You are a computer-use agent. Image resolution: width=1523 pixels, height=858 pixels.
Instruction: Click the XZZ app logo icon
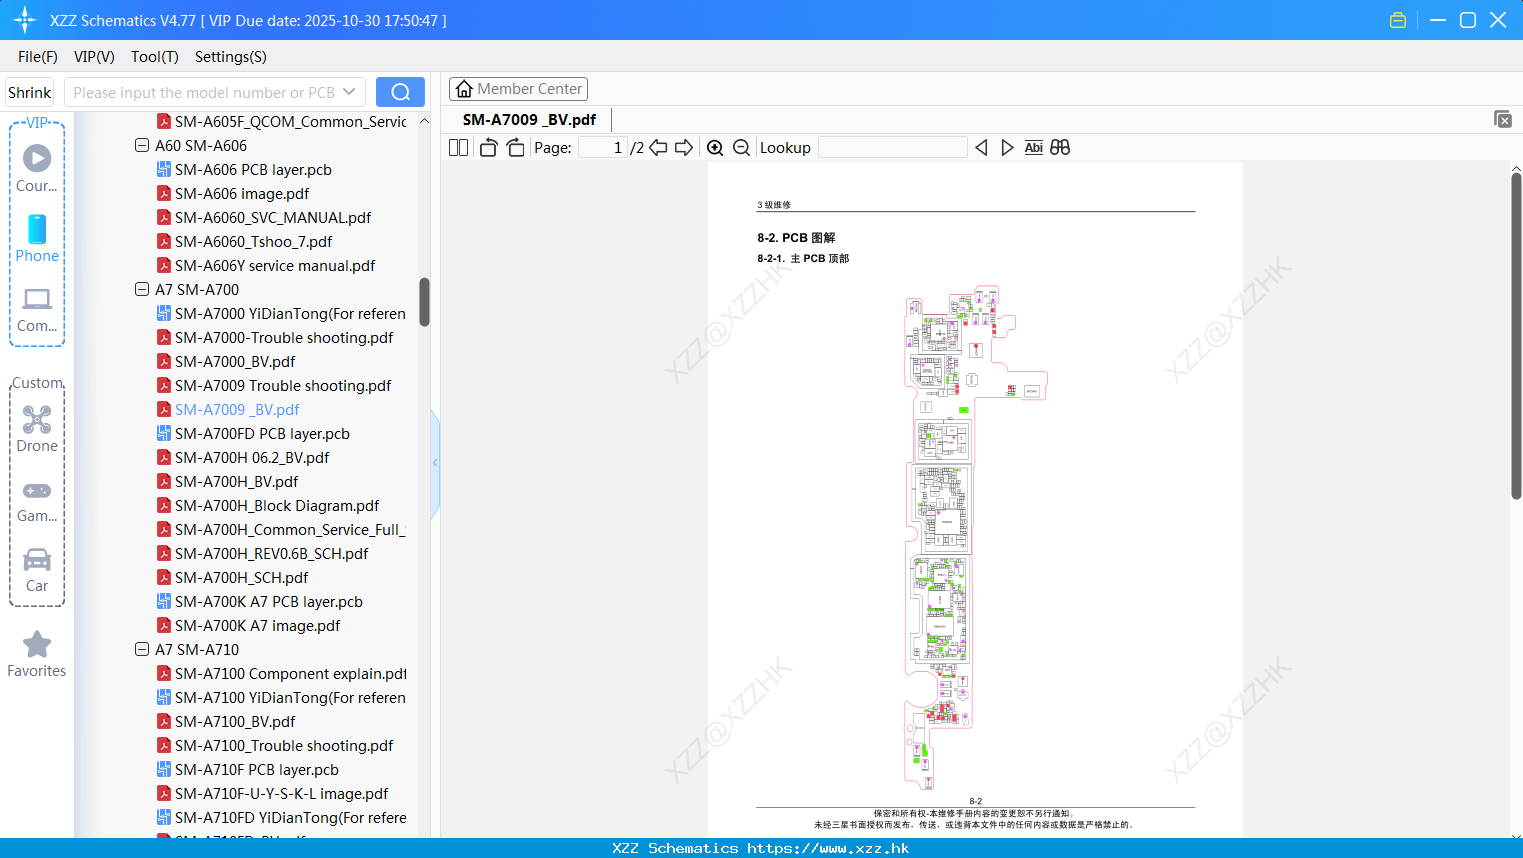(25, 20)
